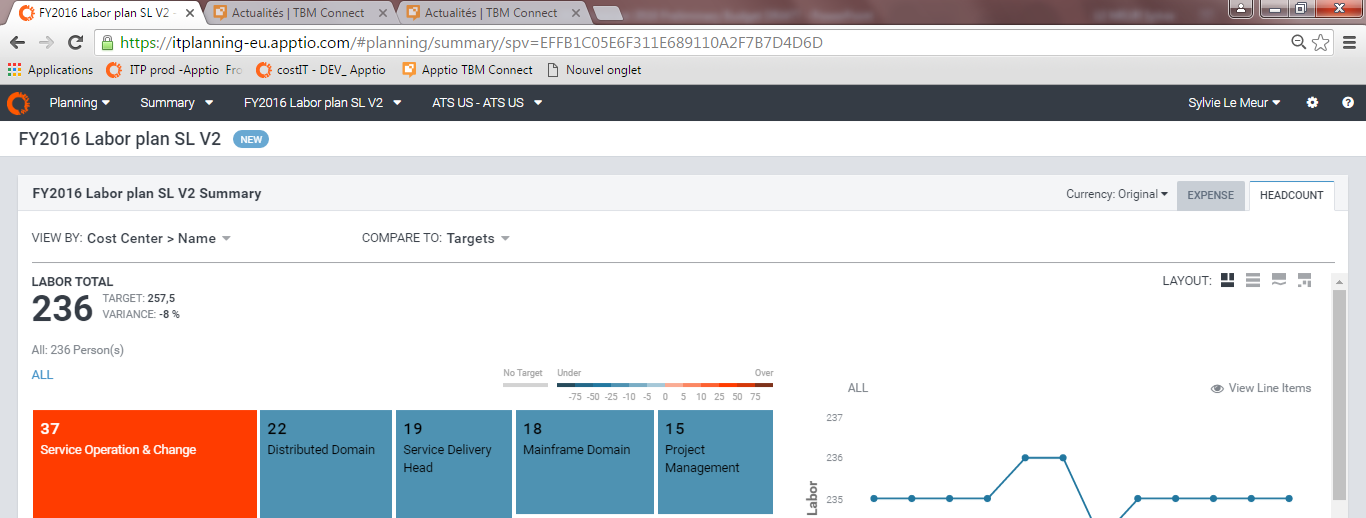Switch to HEADCOUNT view
Screen dimensions: 1366x518
[x=1292, y=195]
